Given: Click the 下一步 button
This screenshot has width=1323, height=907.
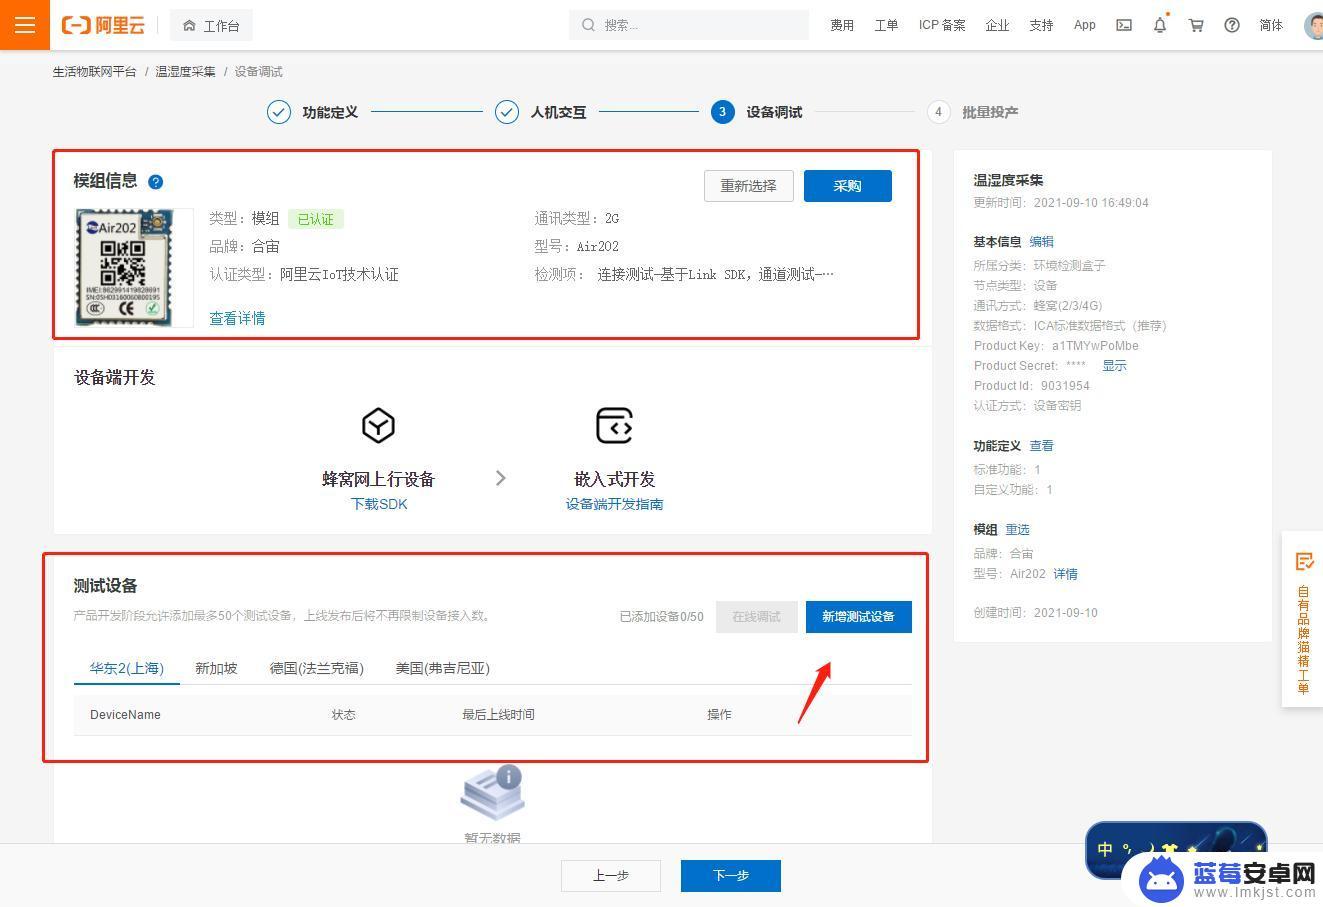Looking at the screenshot, I should (x=731, y=876).
